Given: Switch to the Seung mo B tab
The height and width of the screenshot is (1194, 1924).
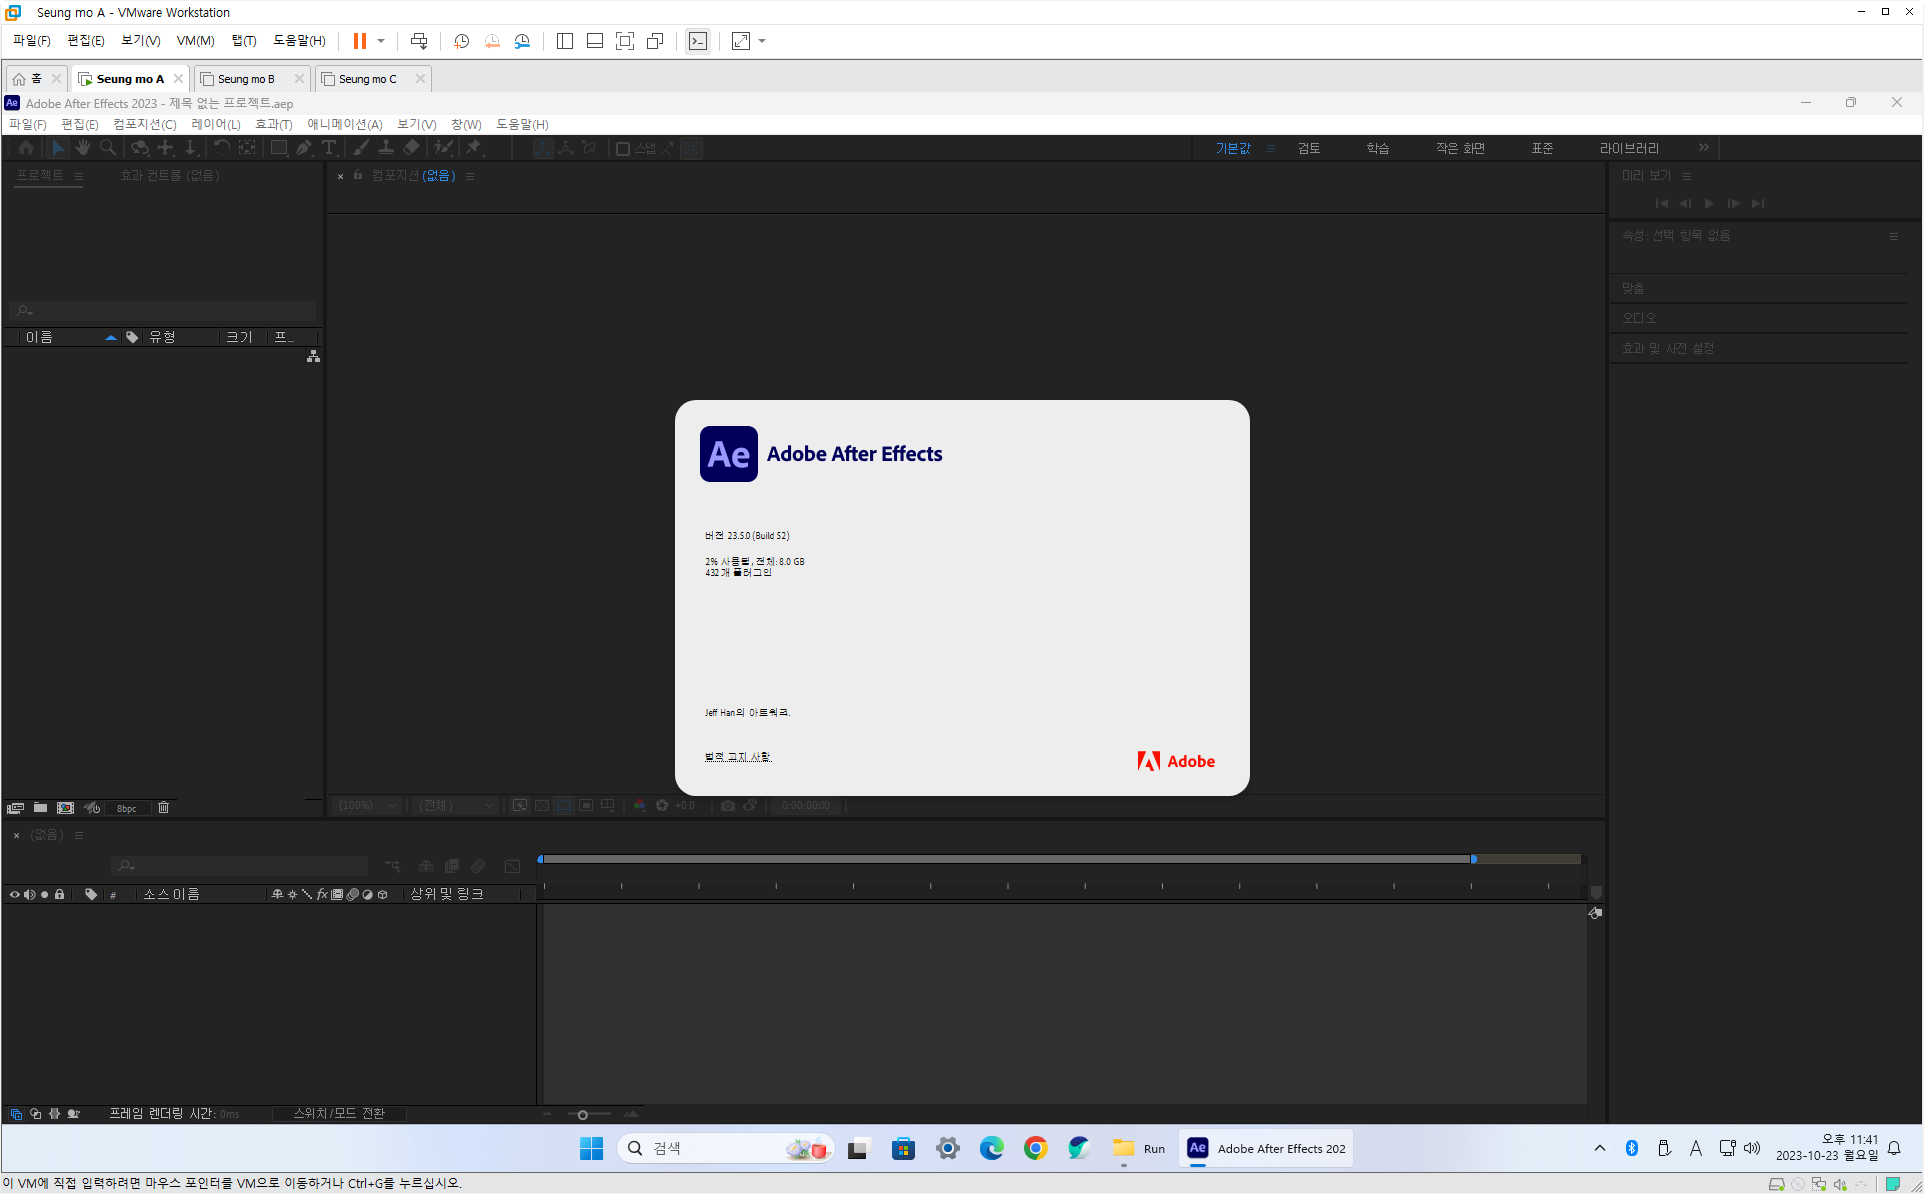Looking at the screenshot, I should 246,79.
